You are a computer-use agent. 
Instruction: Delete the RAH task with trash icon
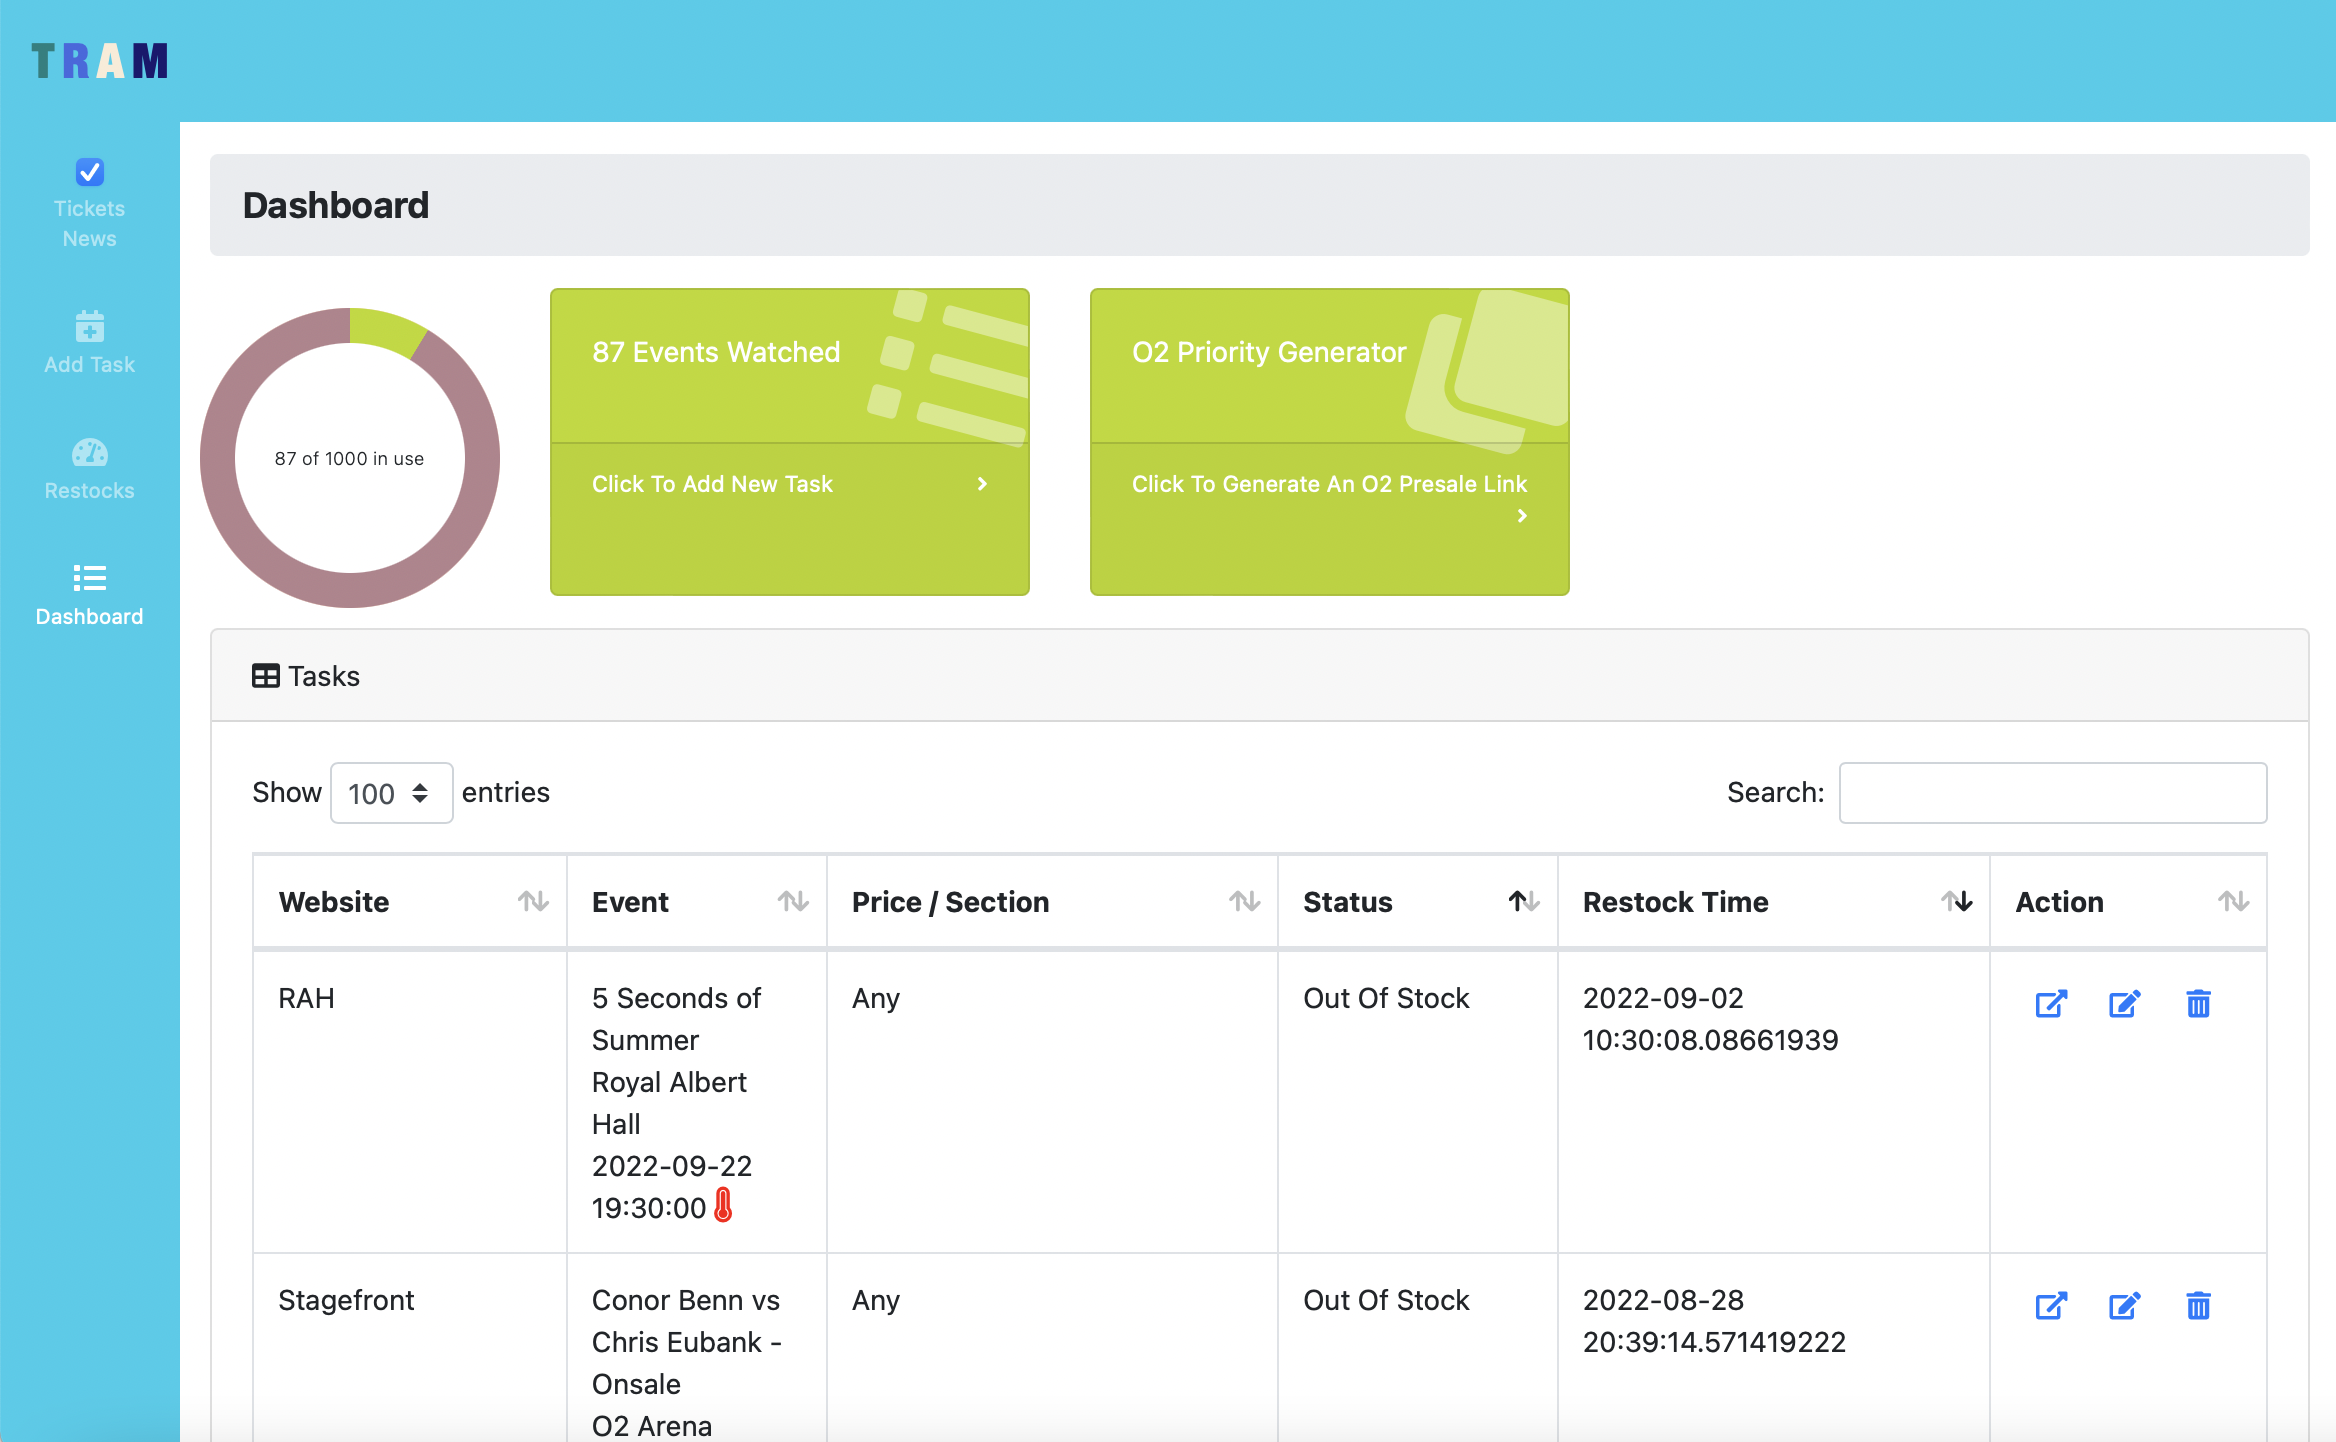click(x=2198, y=1003)
